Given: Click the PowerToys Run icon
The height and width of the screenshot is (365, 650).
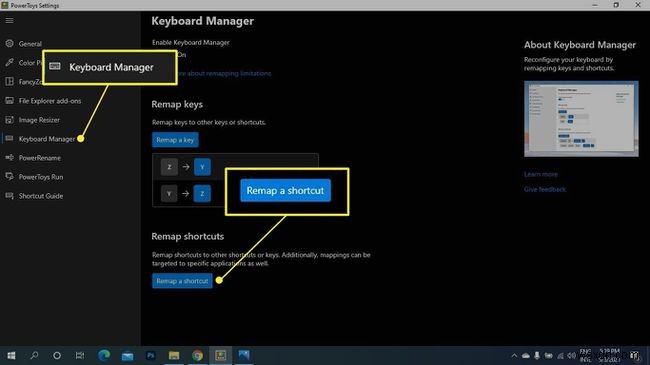Looking at the screenshot, I should point(10,176).
